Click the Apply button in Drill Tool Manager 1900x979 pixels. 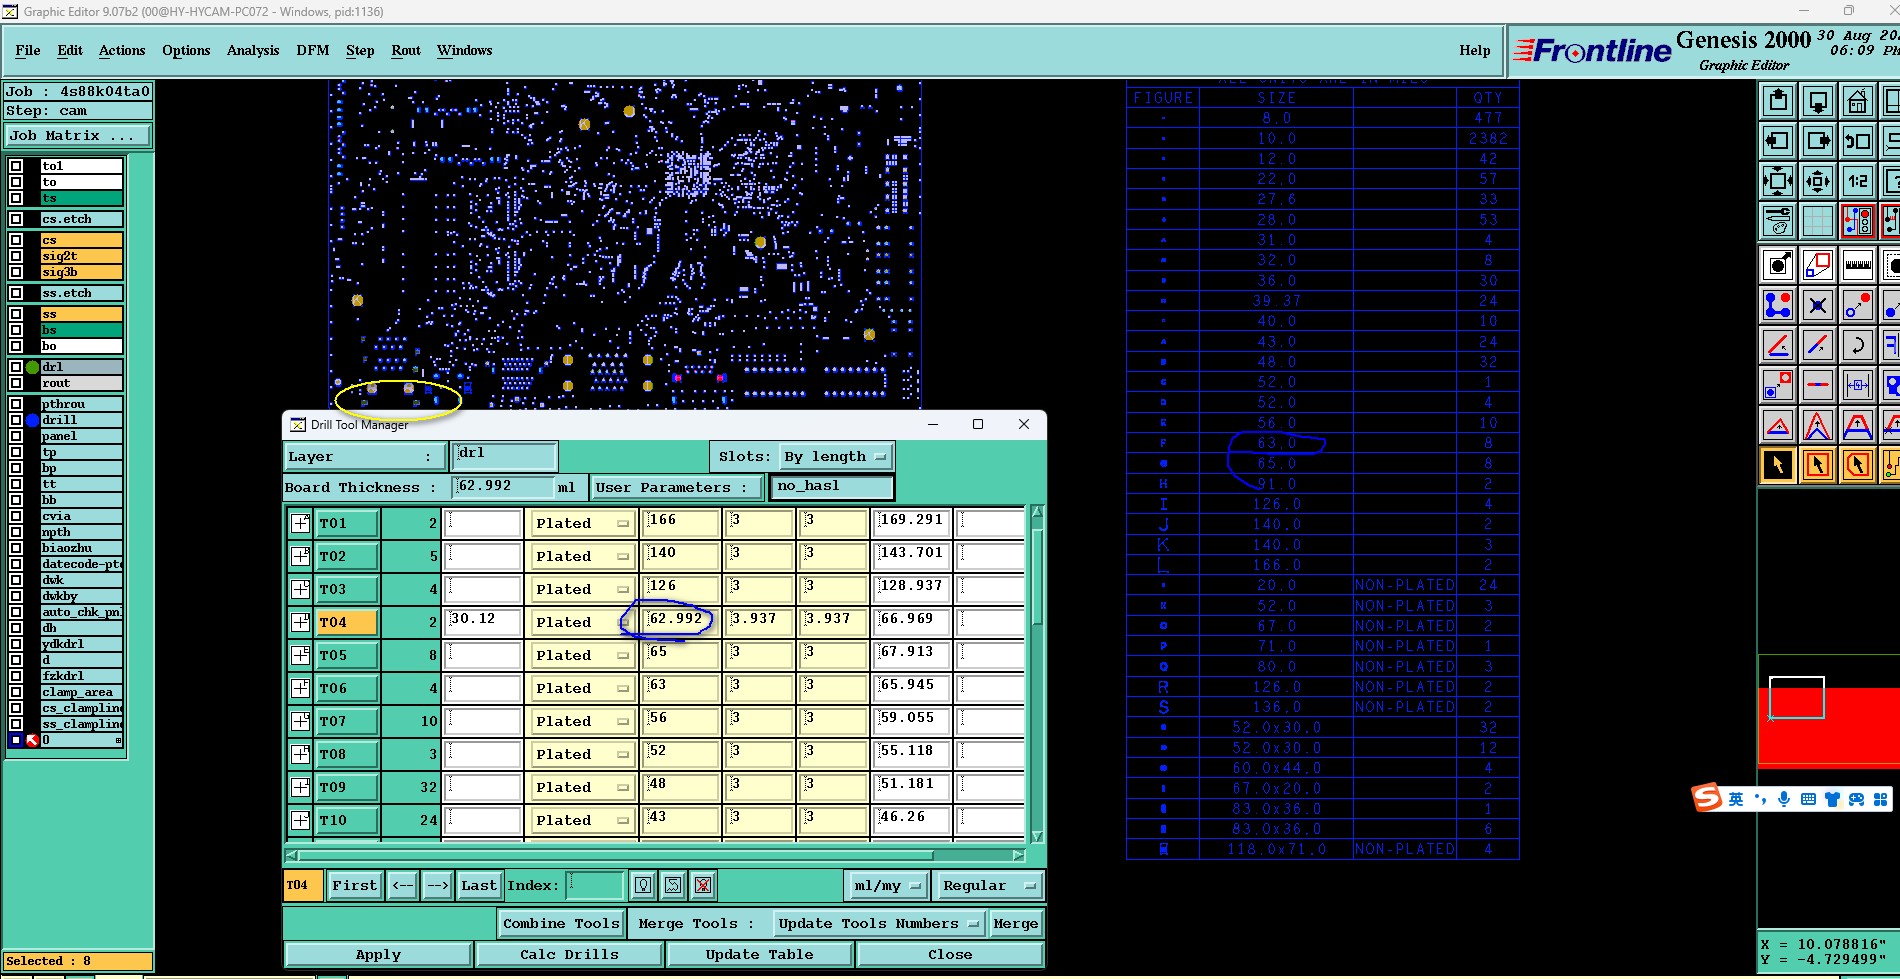(x=378, y=955)
